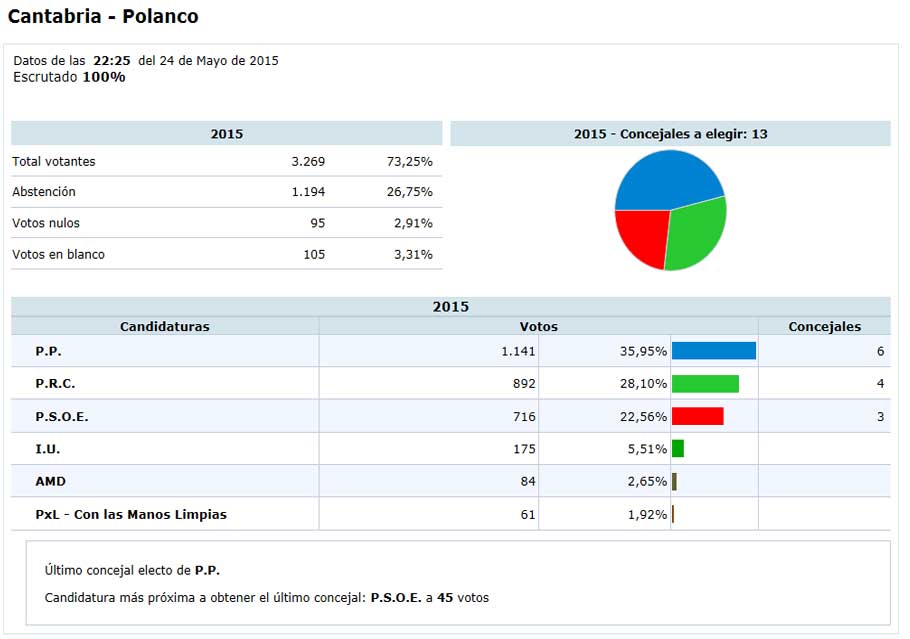The height and width of the screenshot is (639, 910).
Task: Select the red pie chart segment
Action: 640,235
